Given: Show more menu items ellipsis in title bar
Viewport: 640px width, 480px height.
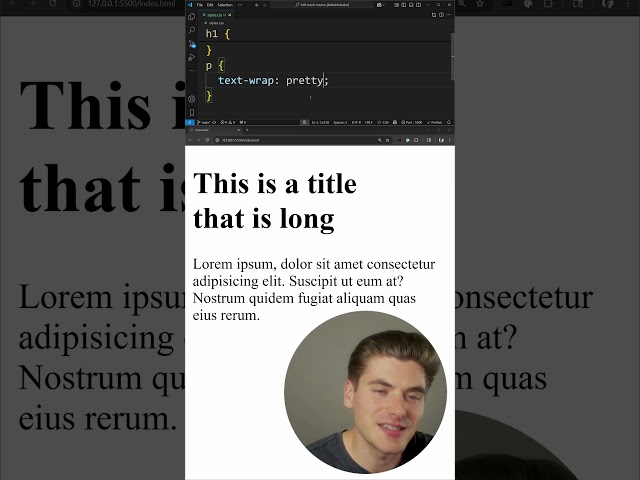Looking at the screenshot, I should 240,5.
